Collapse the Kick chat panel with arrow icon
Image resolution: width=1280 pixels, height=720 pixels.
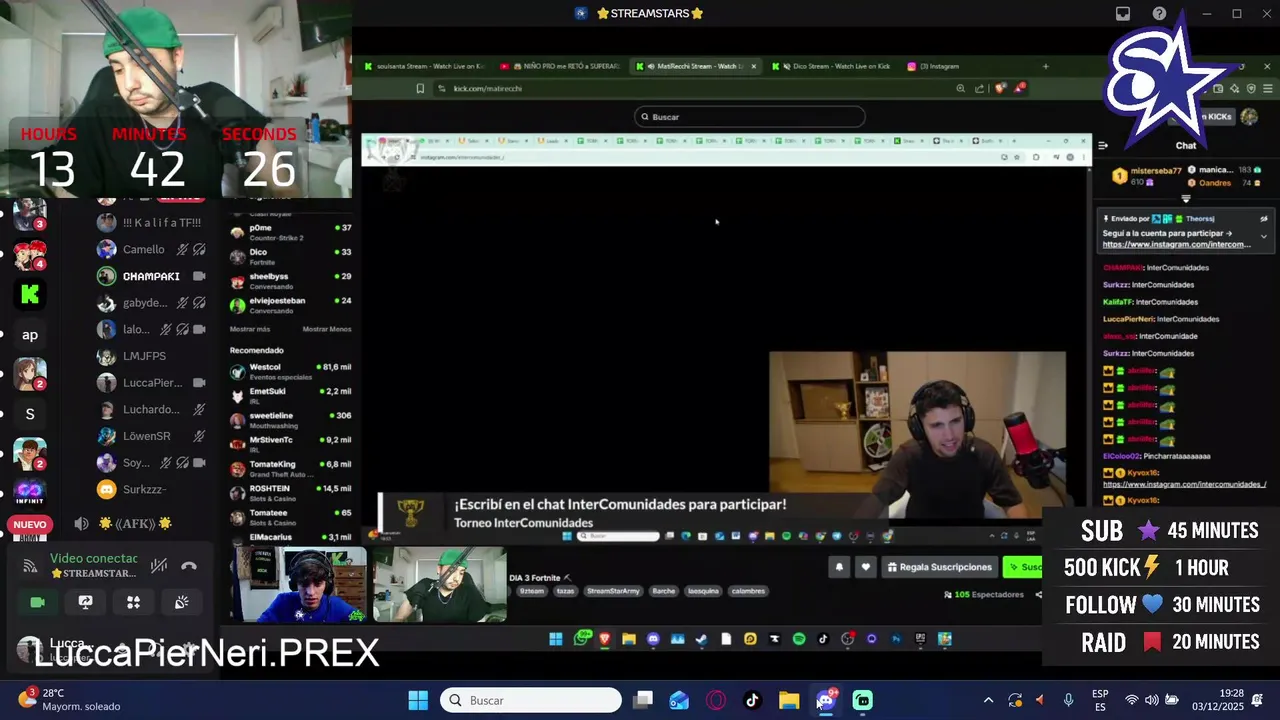click(1103, 145)
